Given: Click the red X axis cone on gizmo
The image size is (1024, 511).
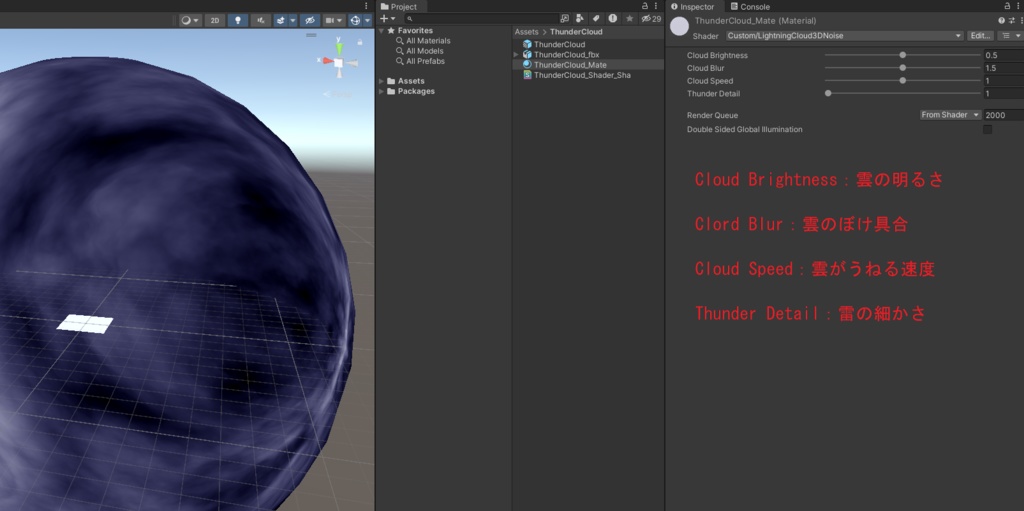Looking at the screenshot, I should tap(326, 61).
